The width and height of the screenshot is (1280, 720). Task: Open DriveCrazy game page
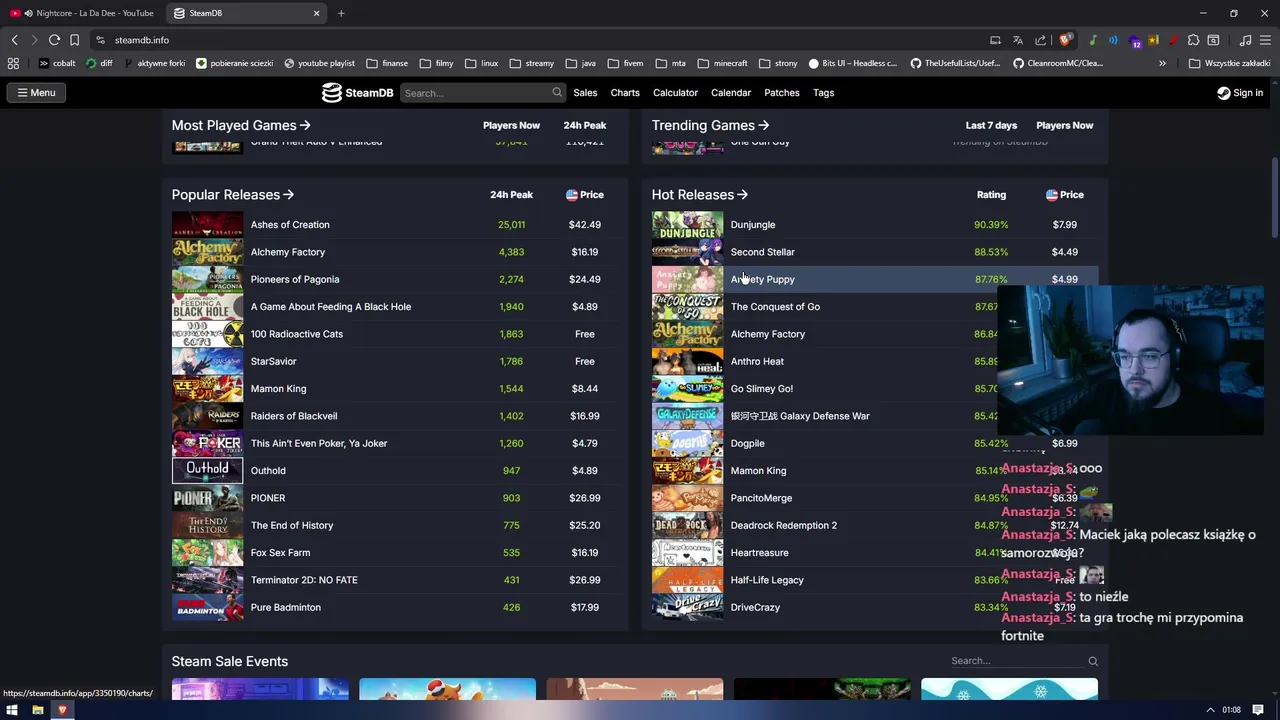tap(755, 607)
